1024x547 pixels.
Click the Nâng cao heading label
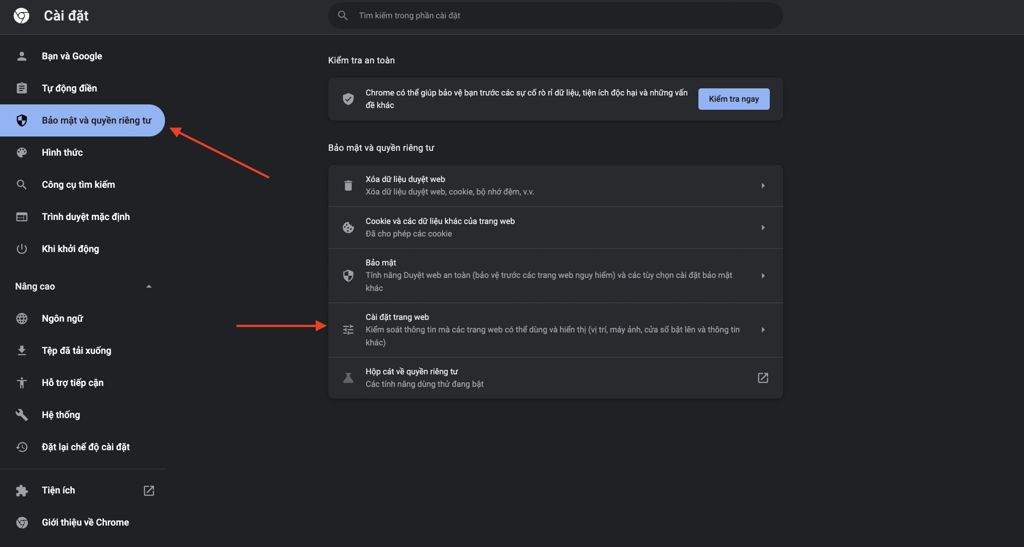point(35,287)
